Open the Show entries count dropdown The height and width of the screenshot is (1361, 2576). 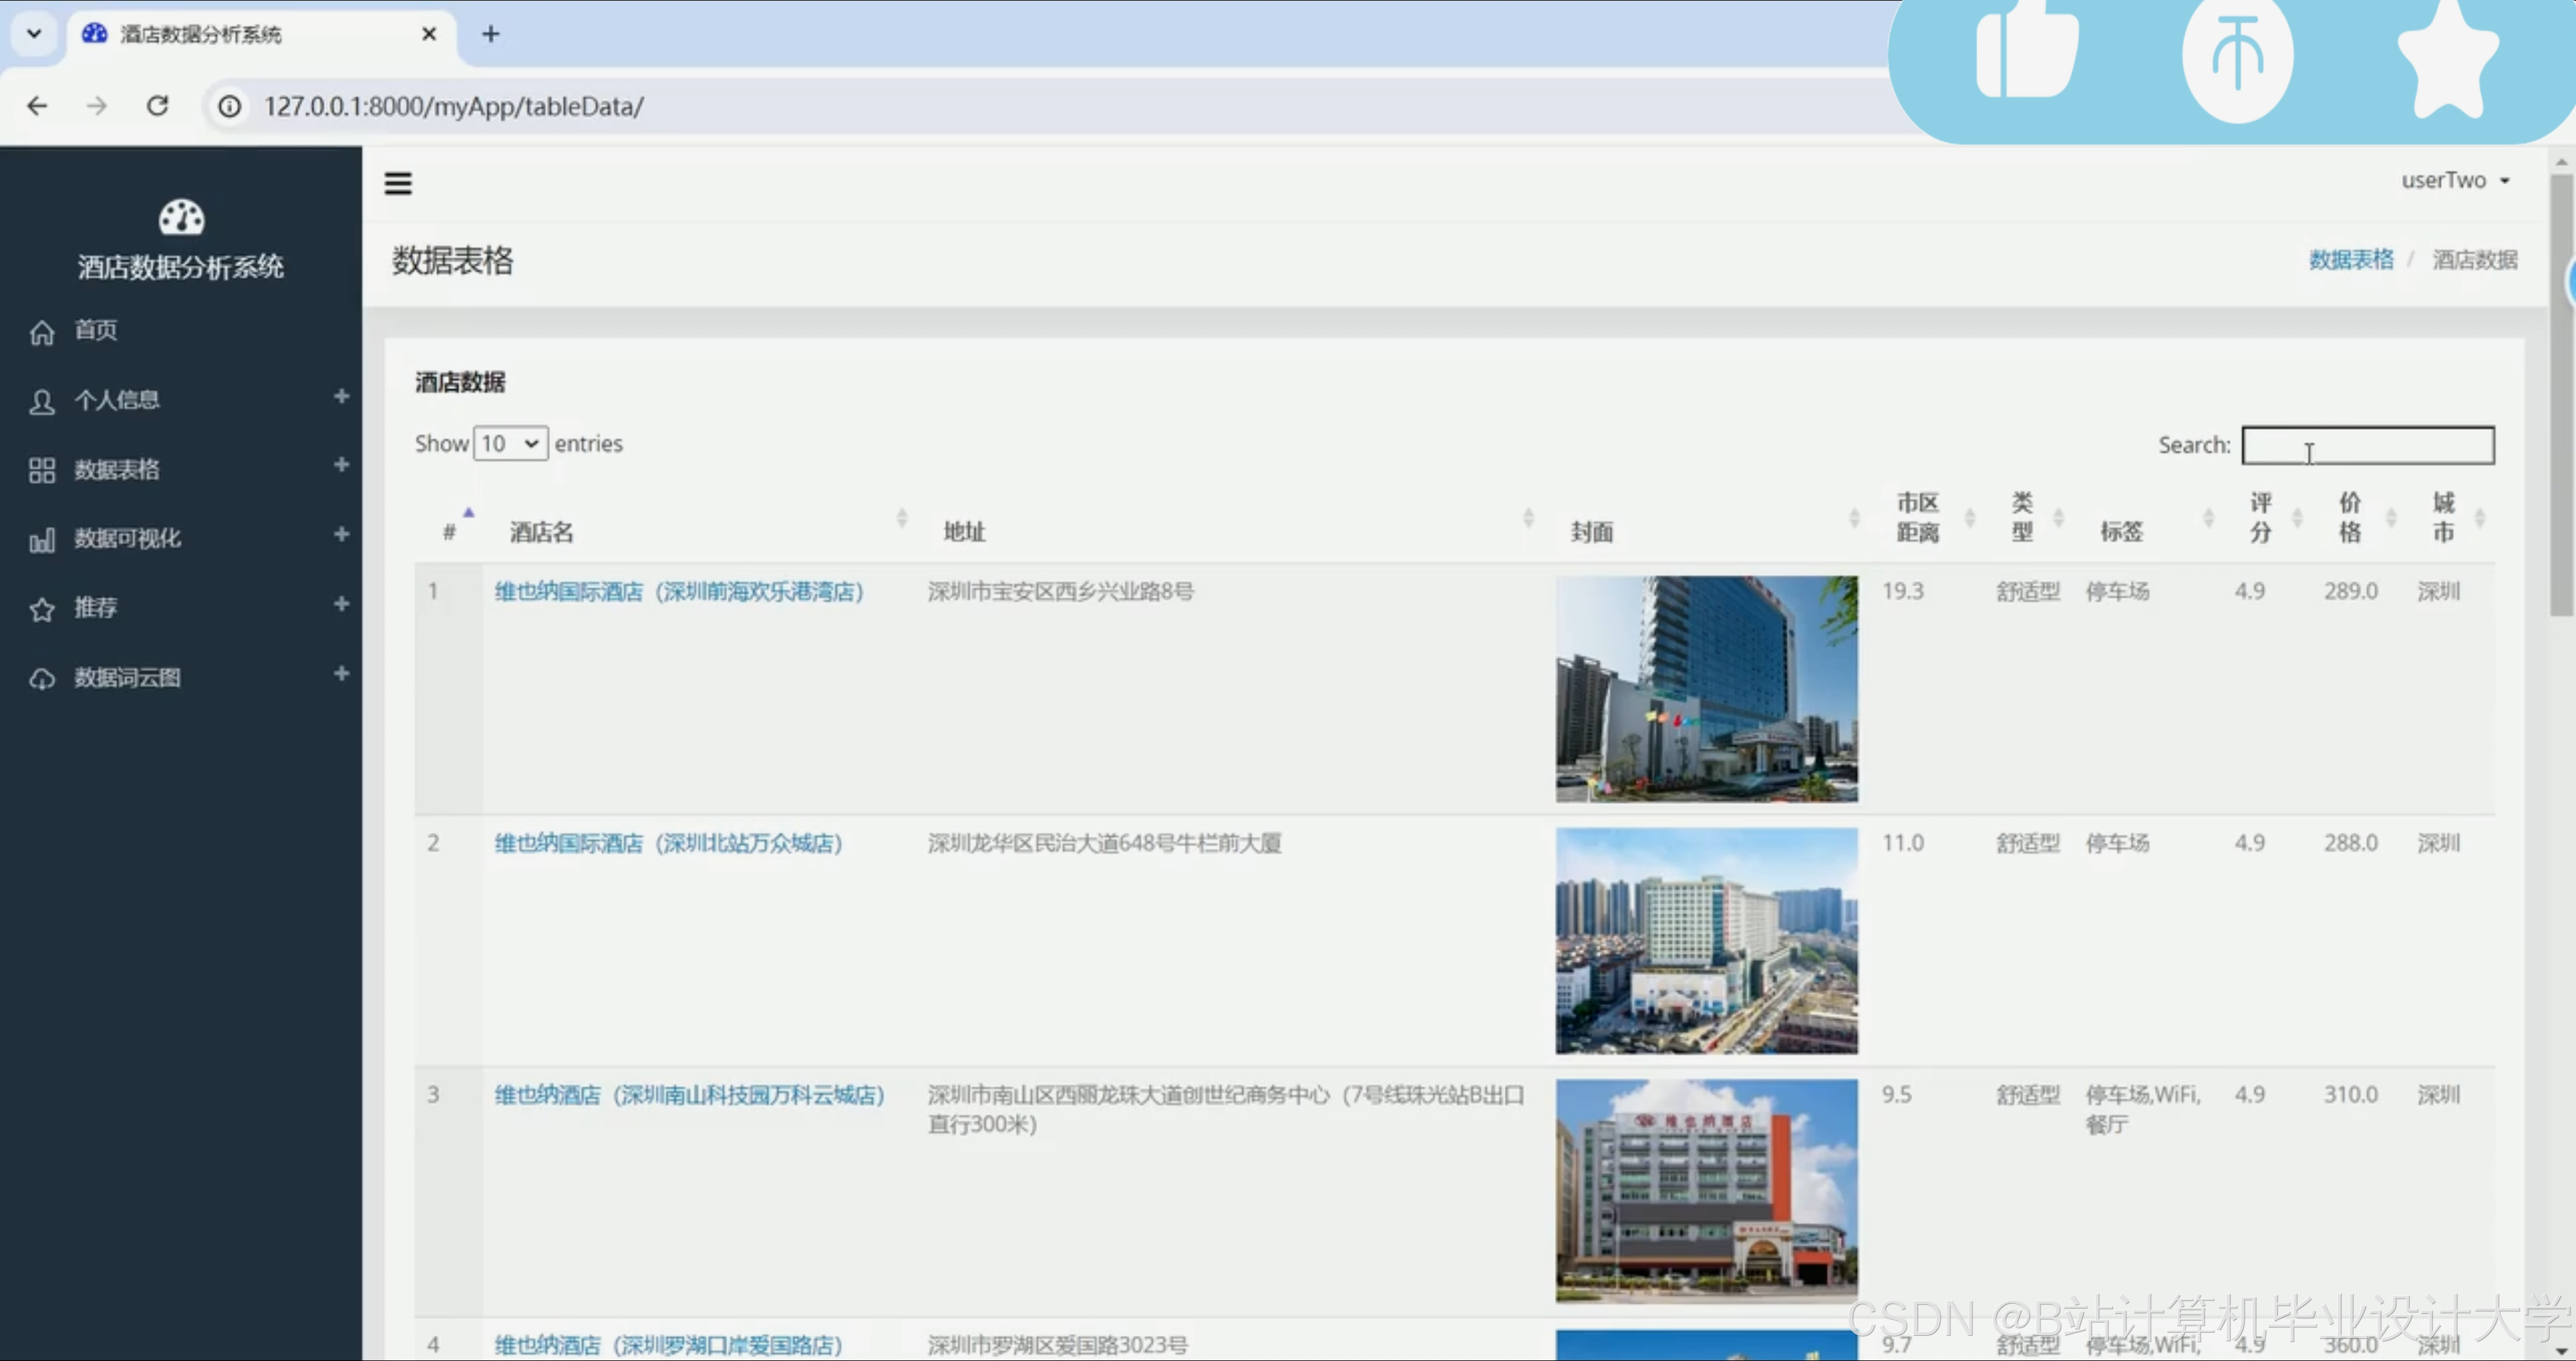pos(510,443)
